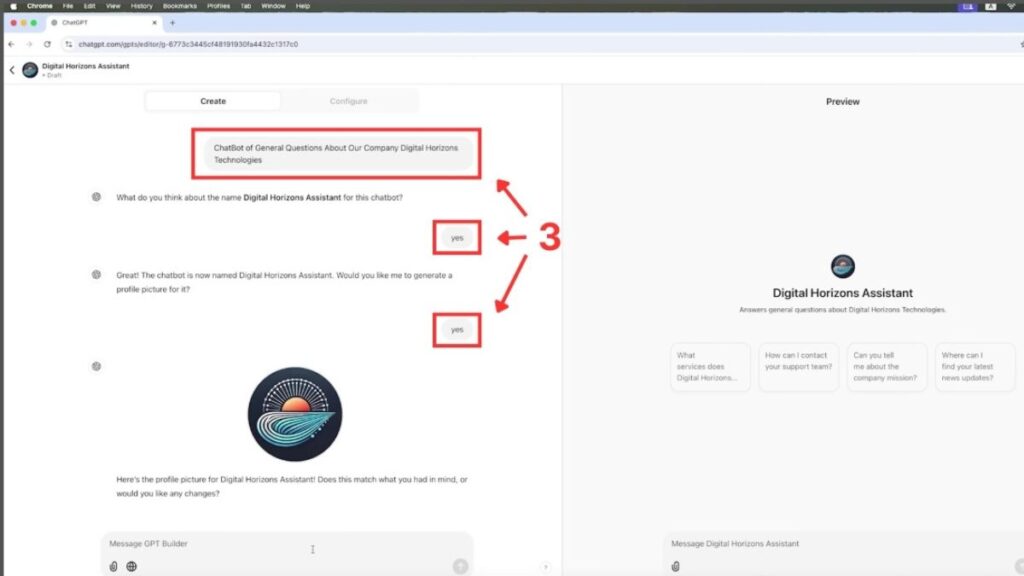Click 'Great! The chatbot is now named' message
The width and height of the screenshot is (1024, 576).
click(285, 282)
